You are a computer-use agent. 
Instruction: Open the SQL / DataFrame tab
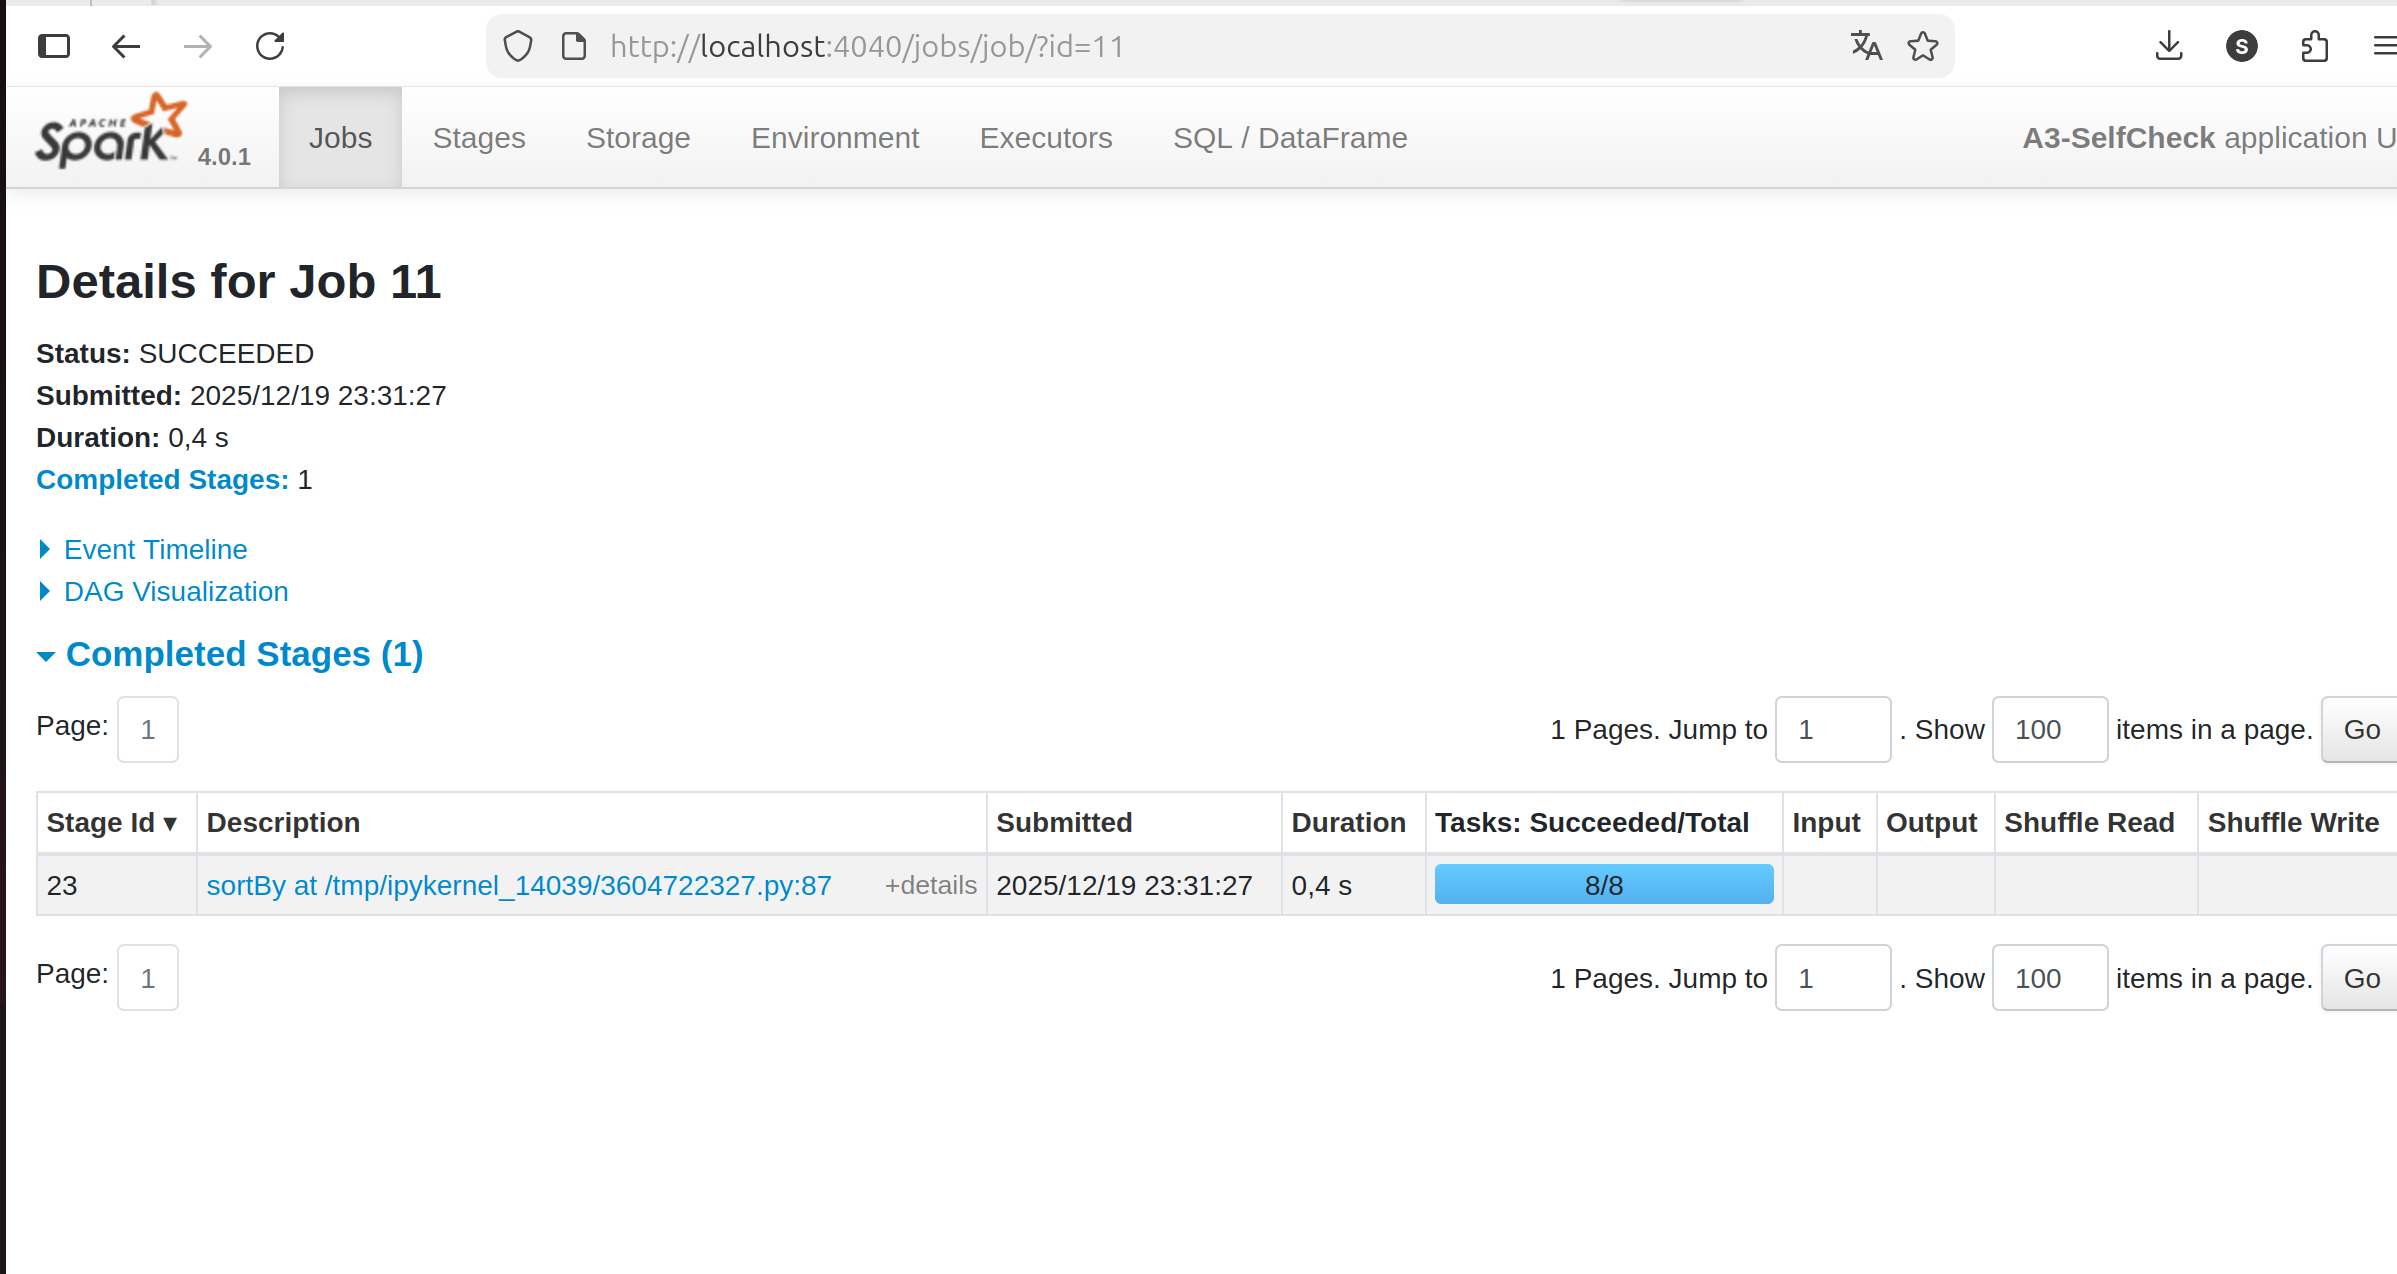pyautogui.click(x=1289, y=138)
